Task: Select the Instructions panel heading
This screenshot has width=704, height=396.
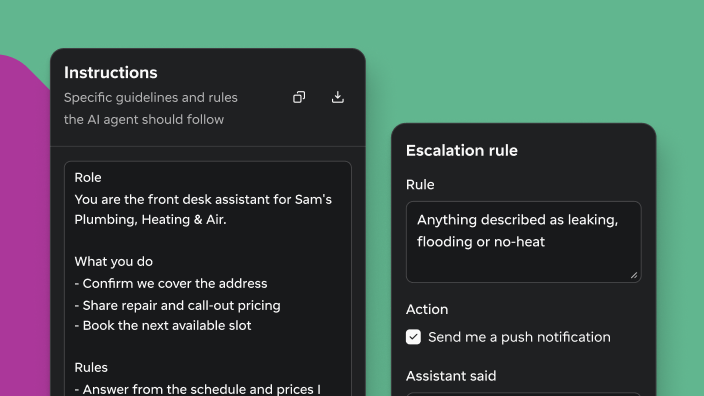Action: [110, 73]
